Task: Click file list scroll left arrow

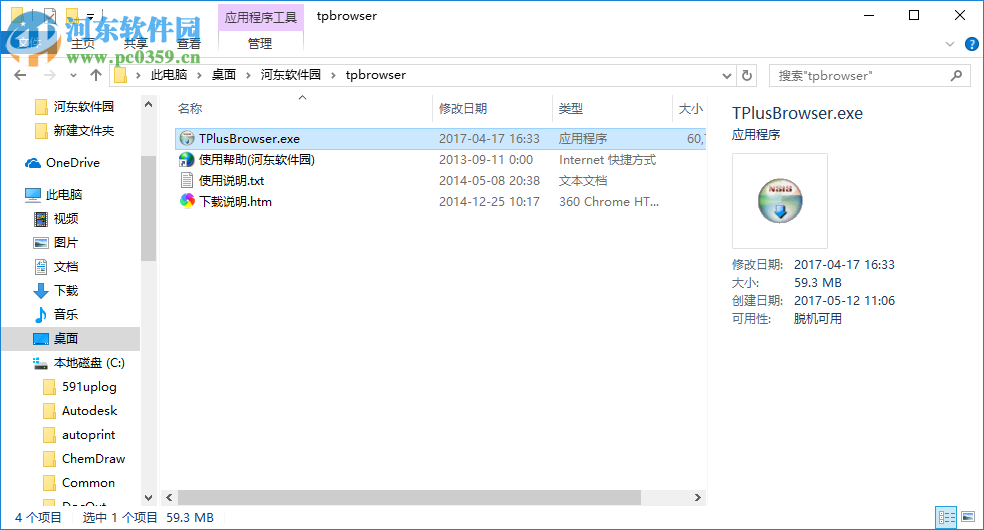Action: pos(169,497)
